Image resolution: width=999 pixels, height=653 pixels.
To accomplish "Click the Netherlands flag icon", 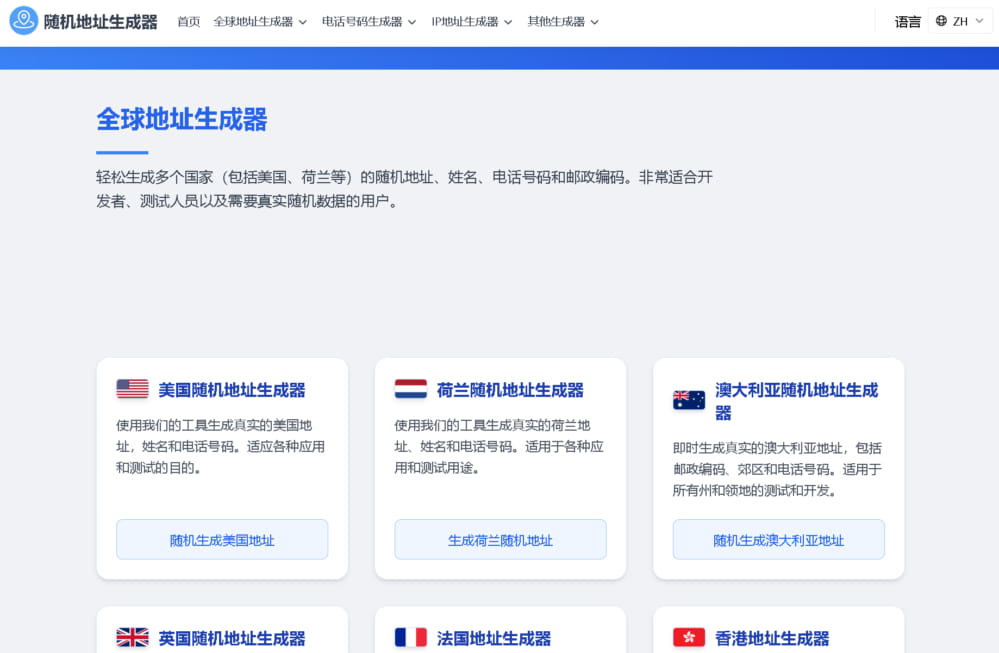I will [410, 389].
